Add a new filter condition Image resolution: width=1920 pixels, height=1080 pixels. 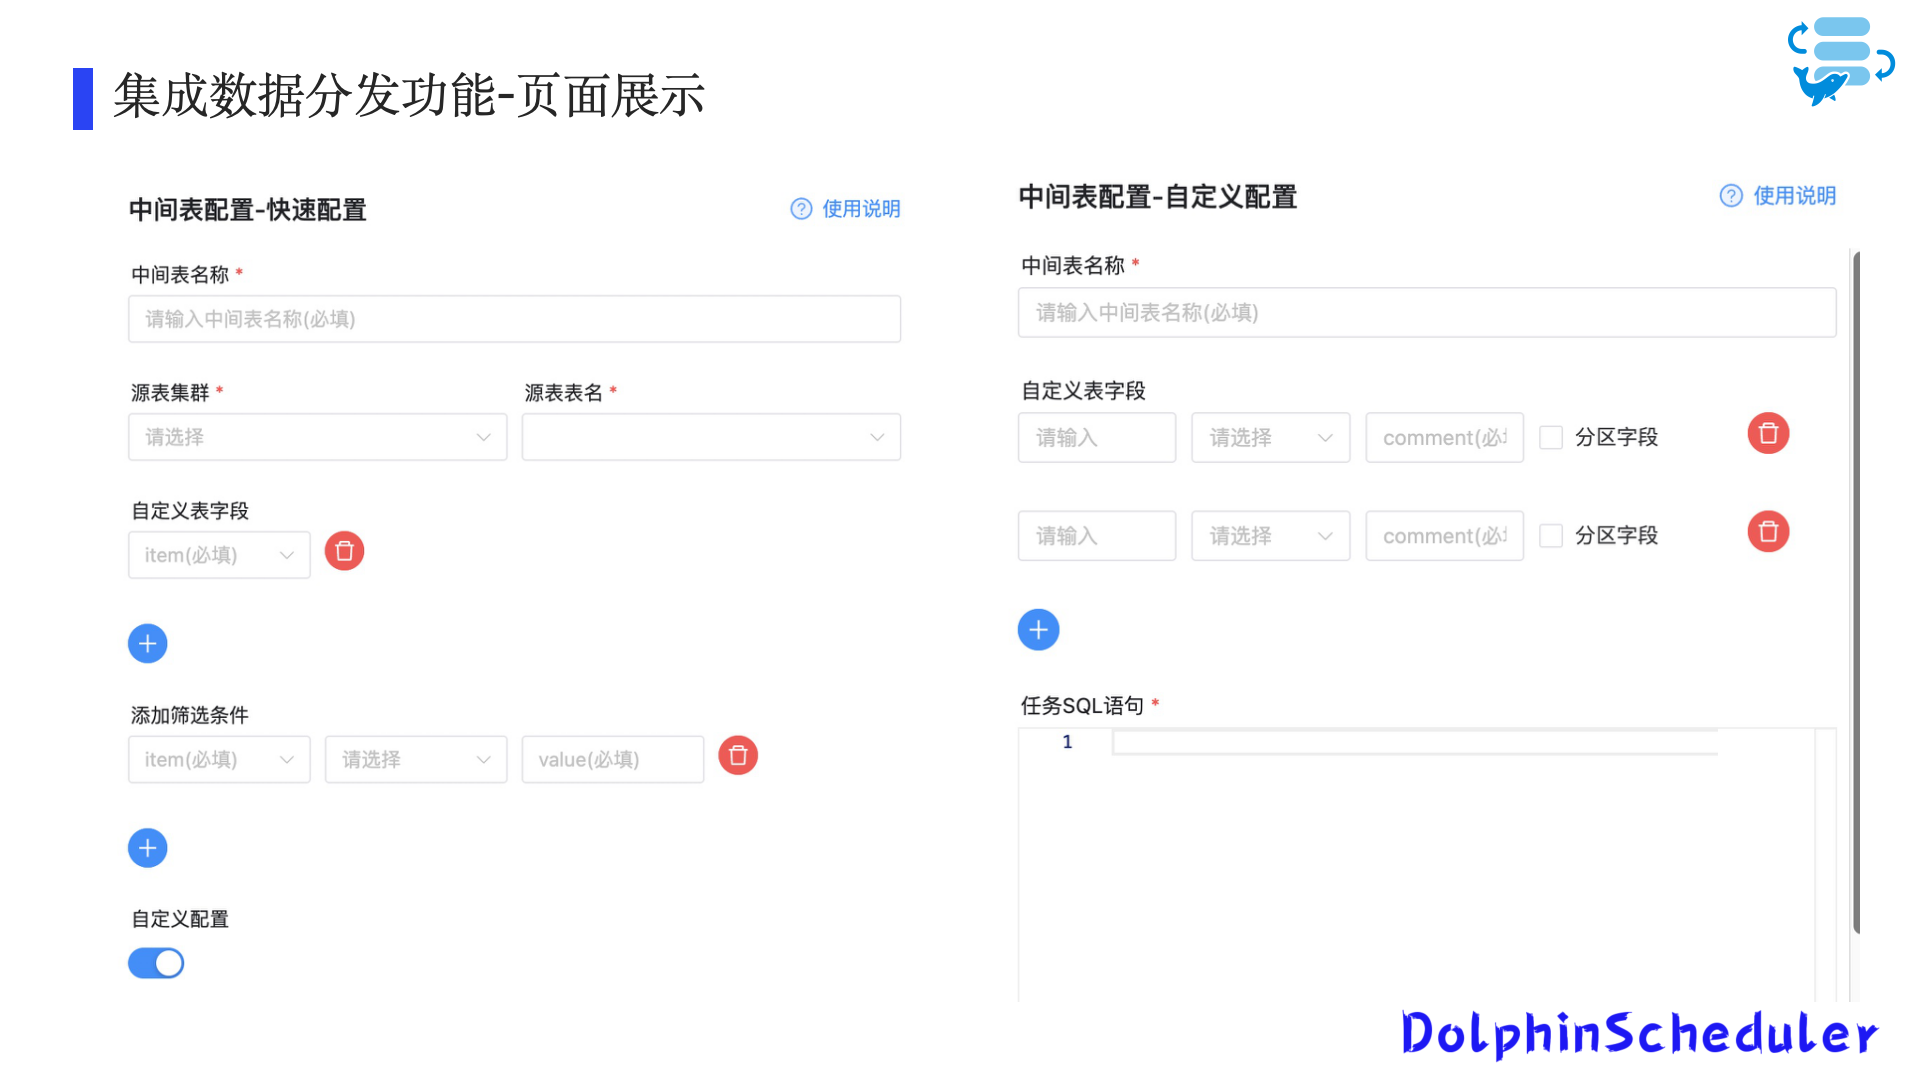tap(147, 848)
